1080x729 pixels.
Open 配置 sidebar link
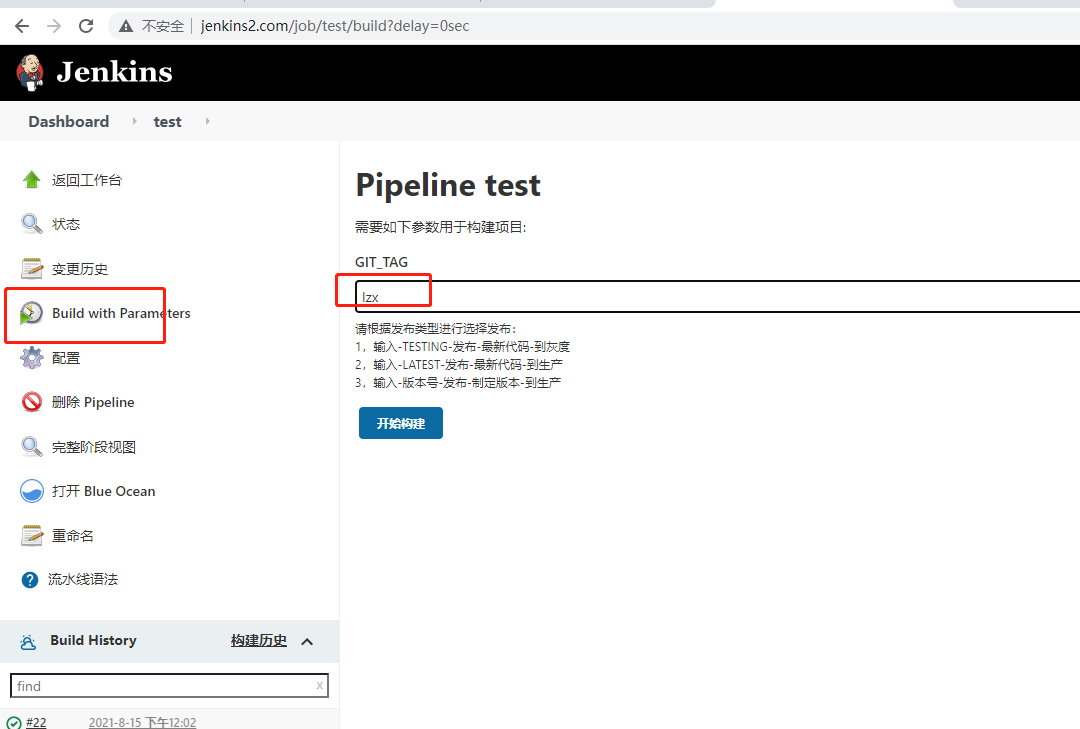point(66,358)
